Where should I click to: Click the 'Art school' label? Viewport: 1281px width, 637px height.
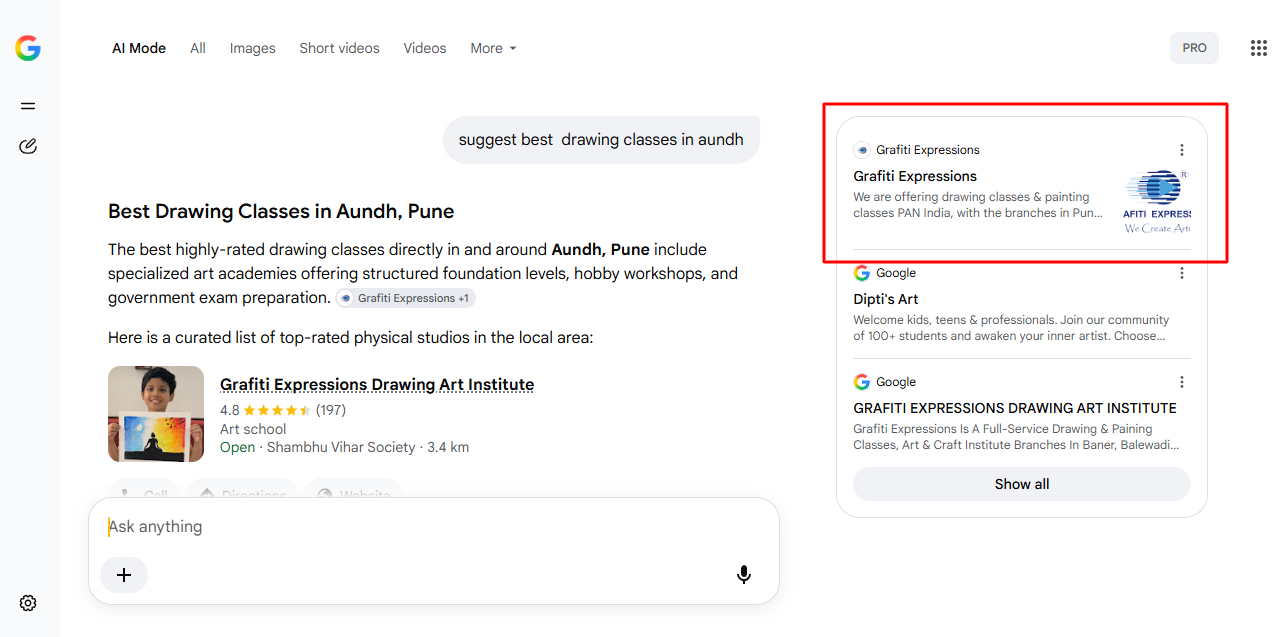[x=253, y=429]
